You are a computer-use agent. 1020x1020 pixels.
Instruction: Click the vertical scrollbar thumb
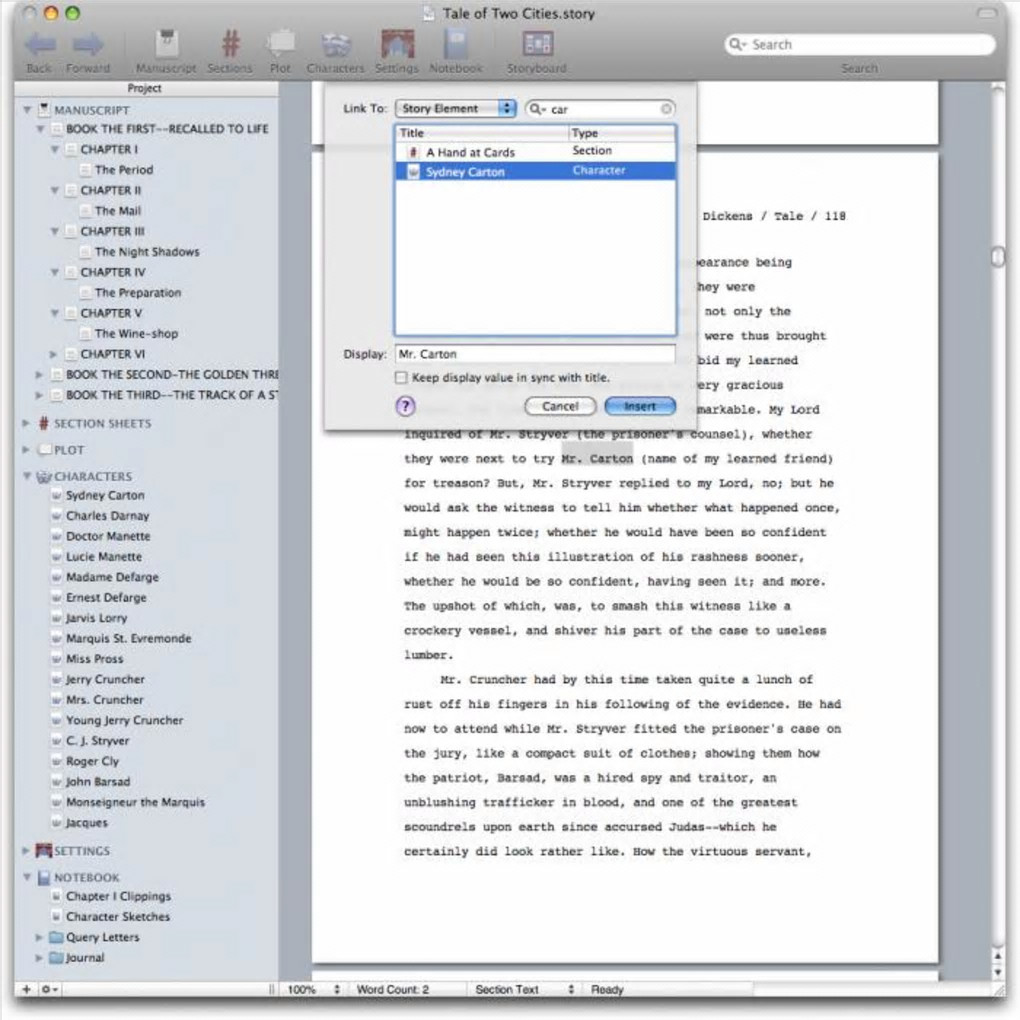click(x=998, y=256)
